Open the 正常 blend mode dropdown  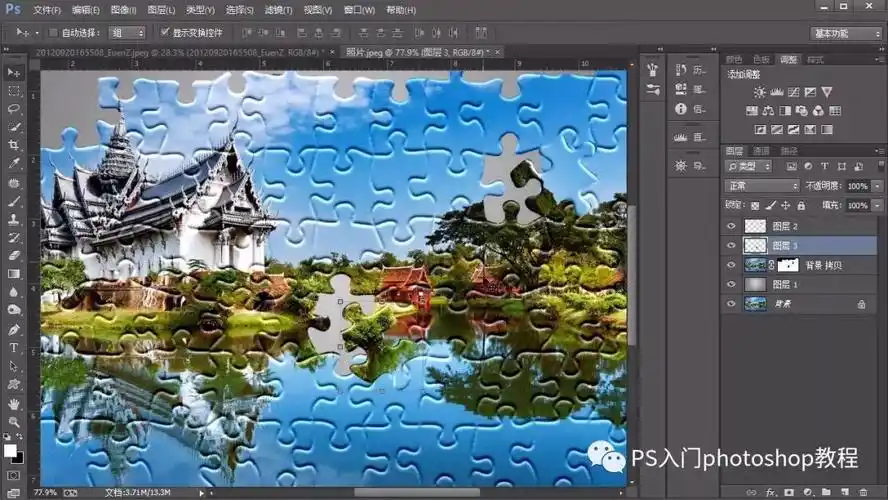coord(762,186)
